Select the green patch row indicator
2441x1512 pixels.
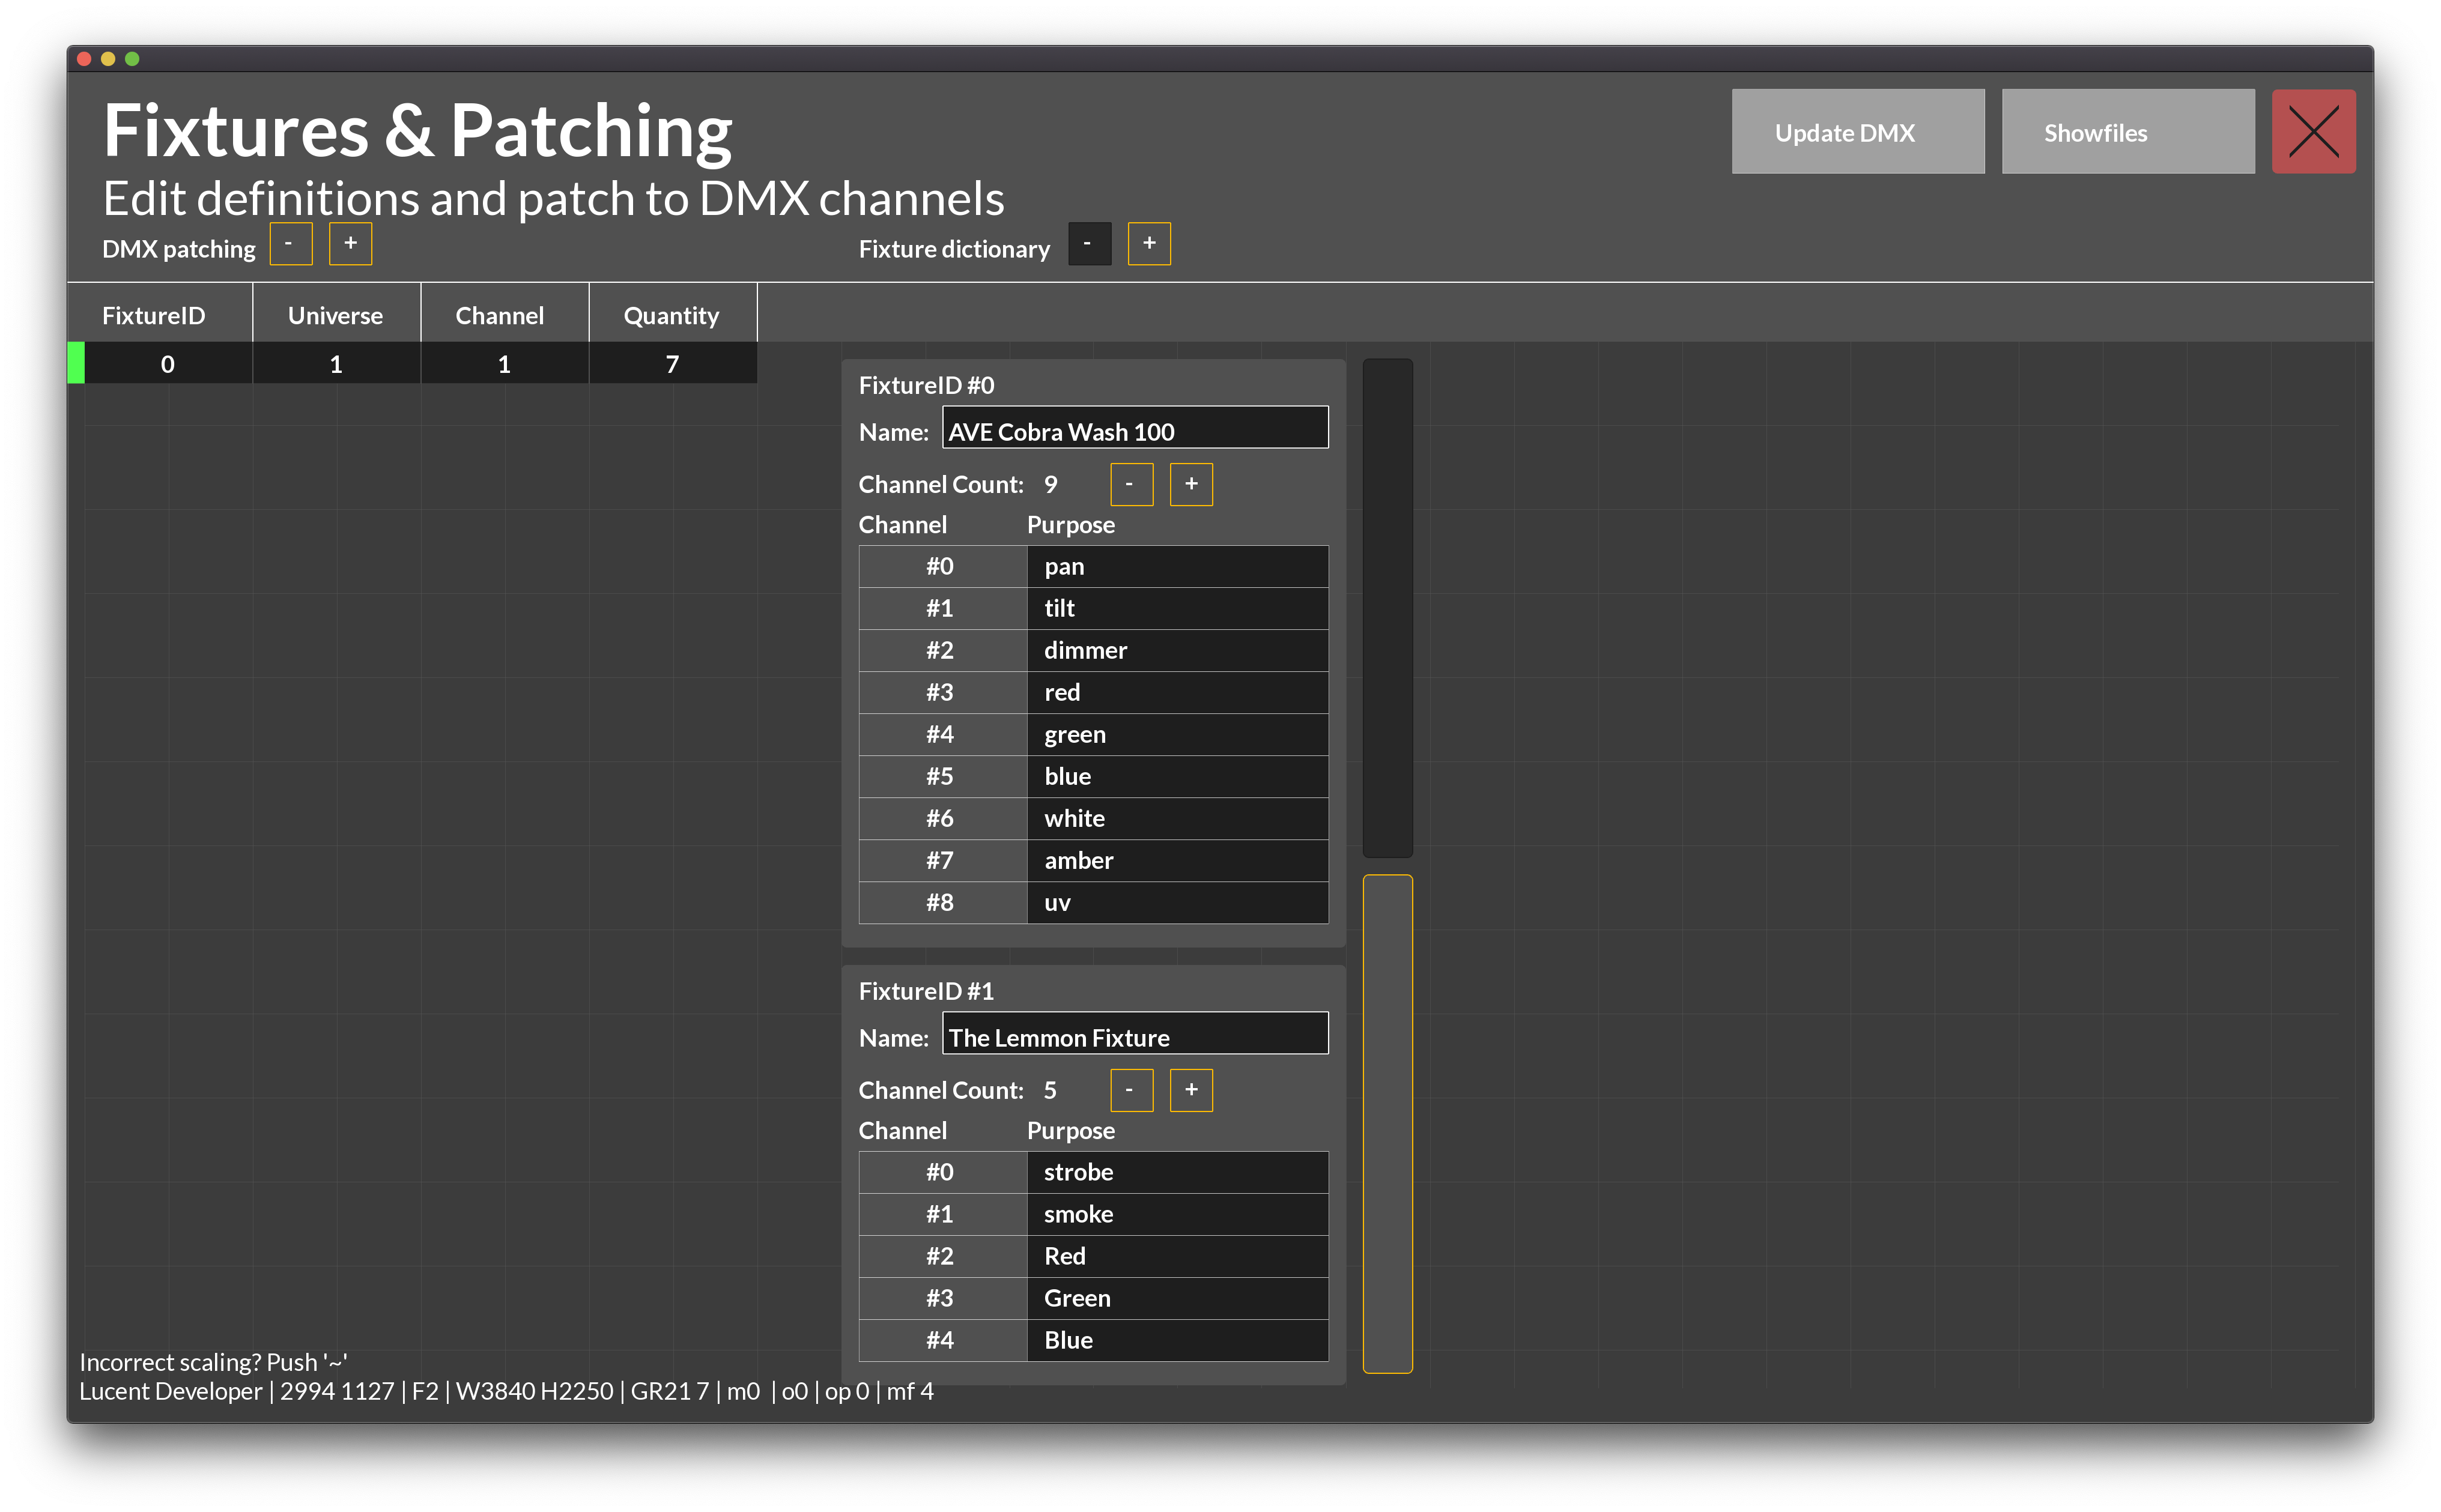pyautogui.click(x=76, y=363)
